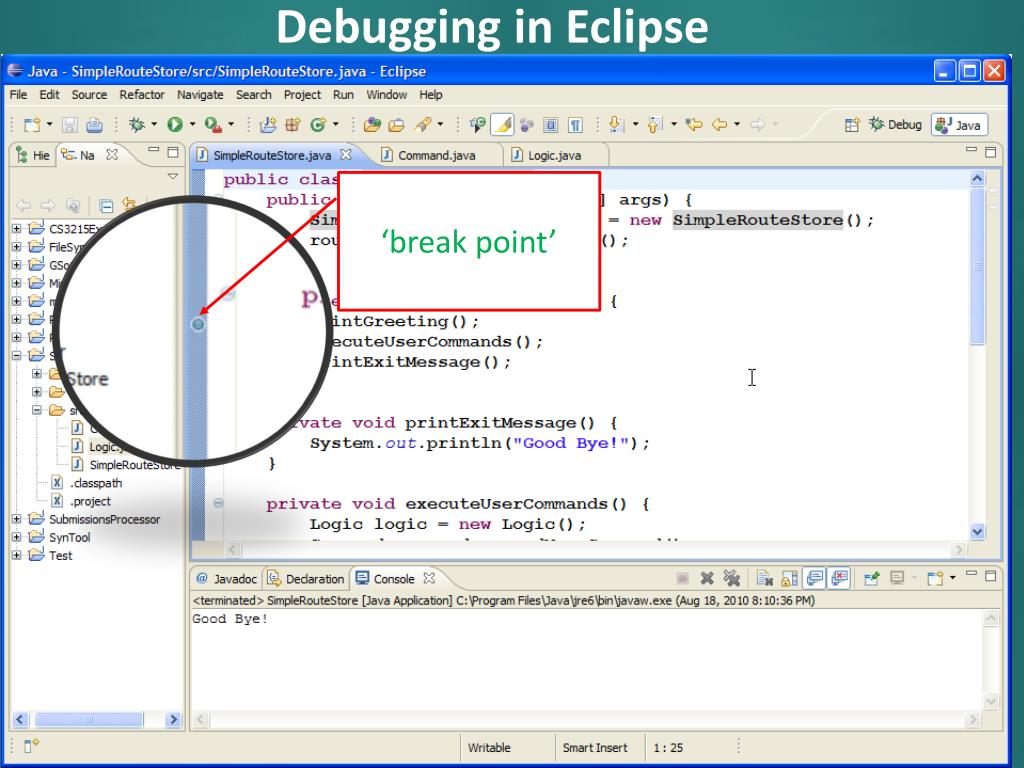Launch the External Tools run icon

click(x=213, y=124)
